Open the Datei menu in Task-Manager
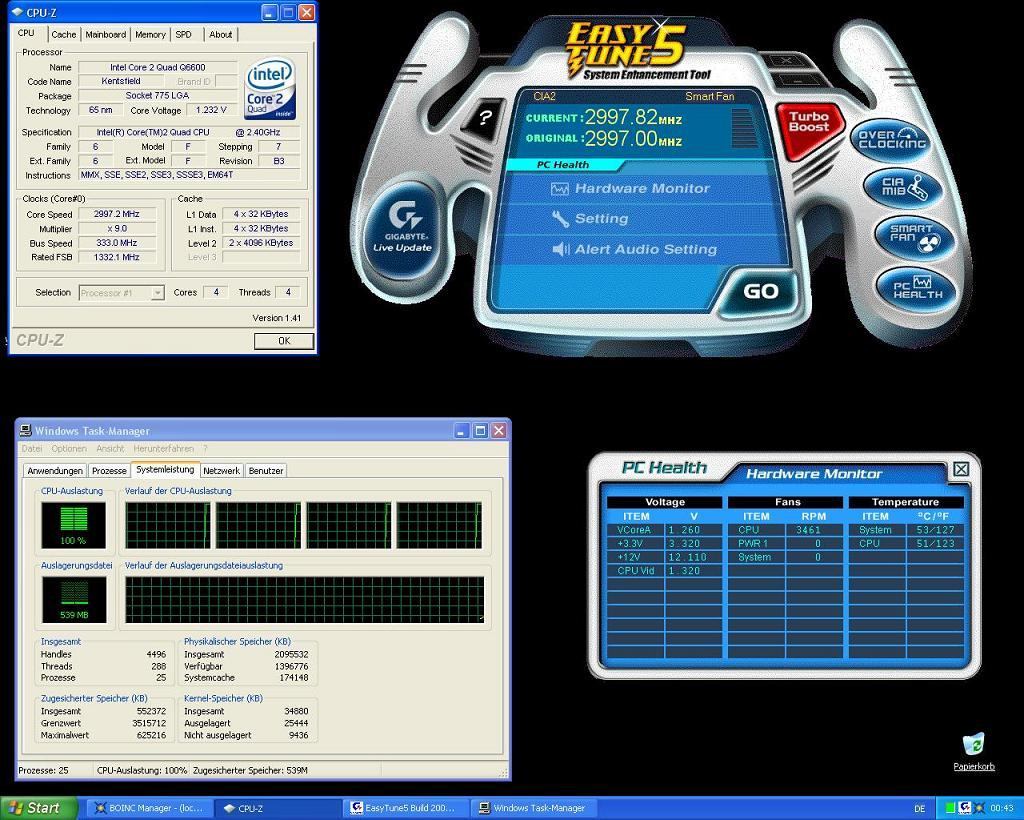The width and height of the screenshot is (1024, 820). pyautogui.click(x=31, y=449)
